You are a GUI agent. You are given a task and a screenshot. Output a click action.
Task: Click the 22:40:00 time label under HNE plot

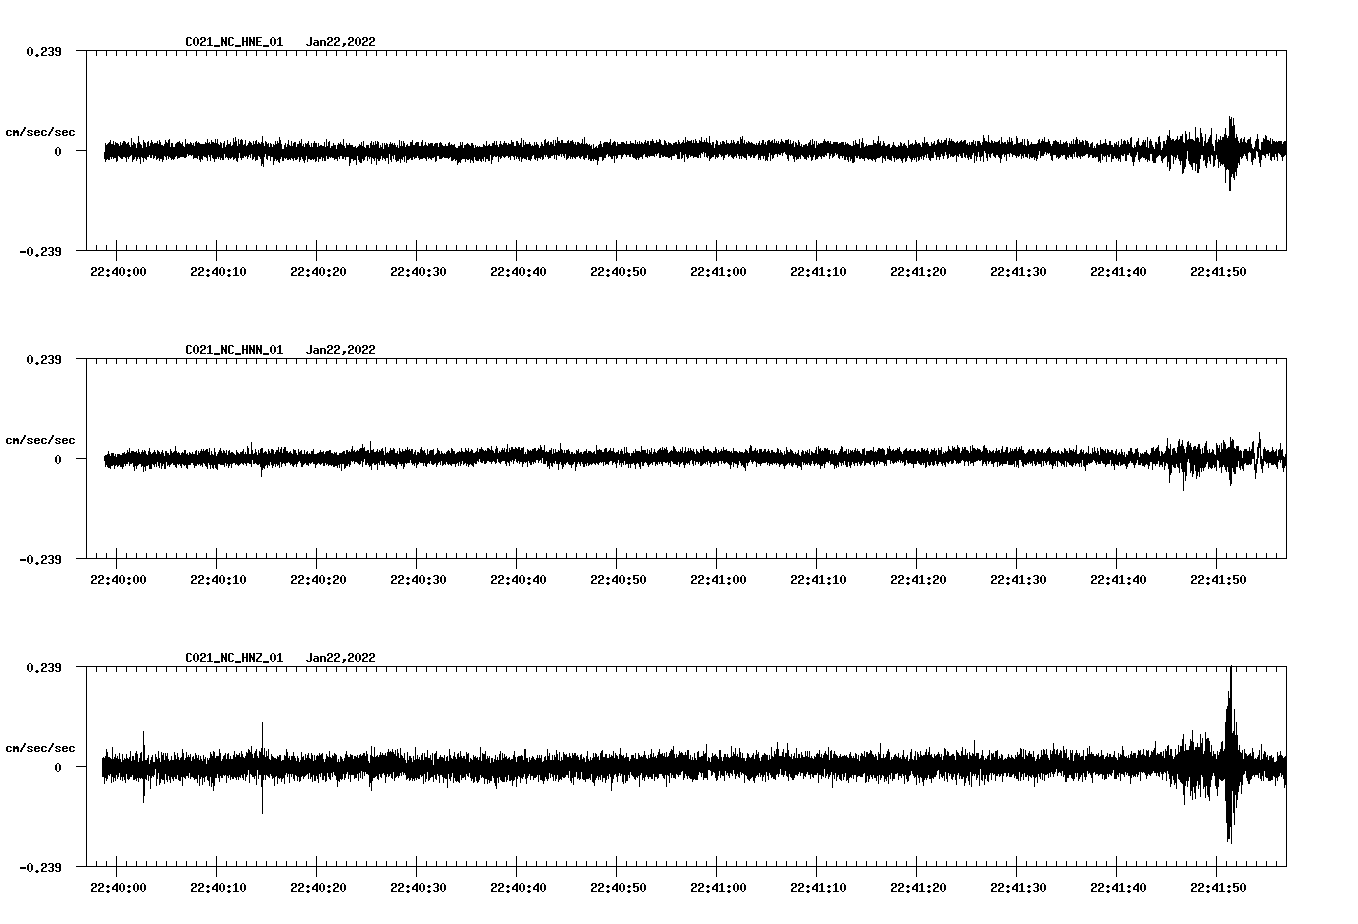(118, 272)
